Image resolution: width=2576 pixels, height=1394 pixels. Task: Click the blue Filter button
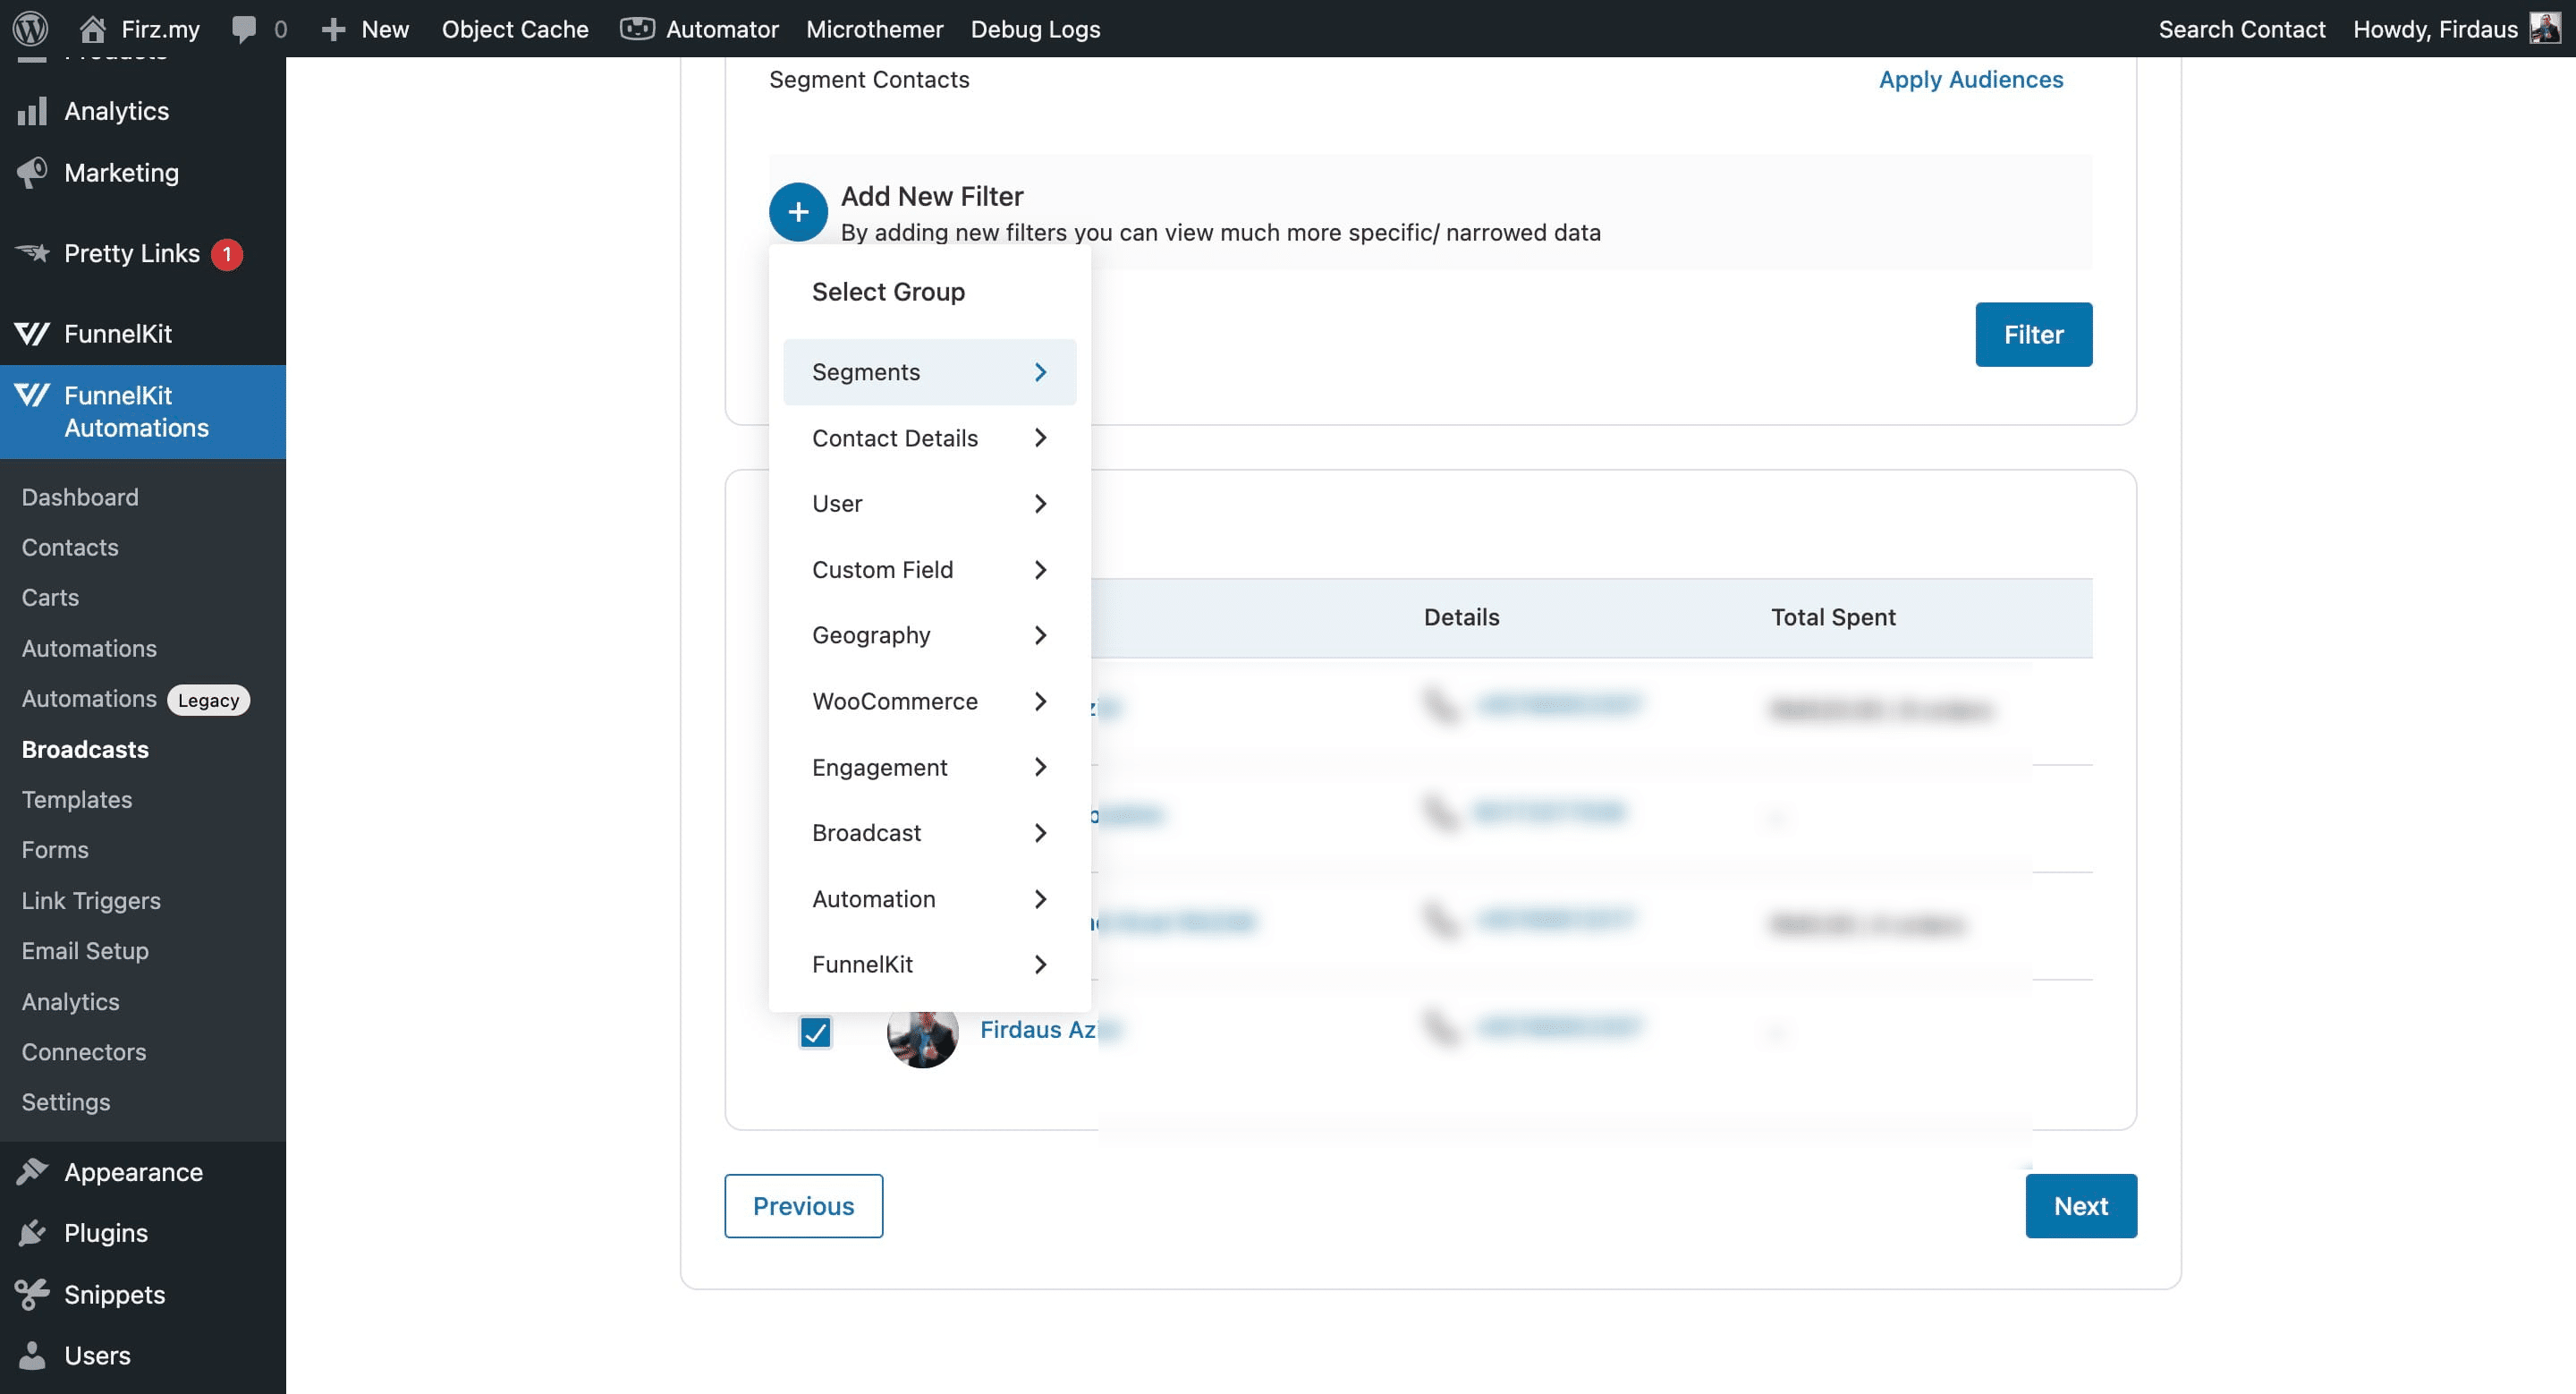point(2033,335)
